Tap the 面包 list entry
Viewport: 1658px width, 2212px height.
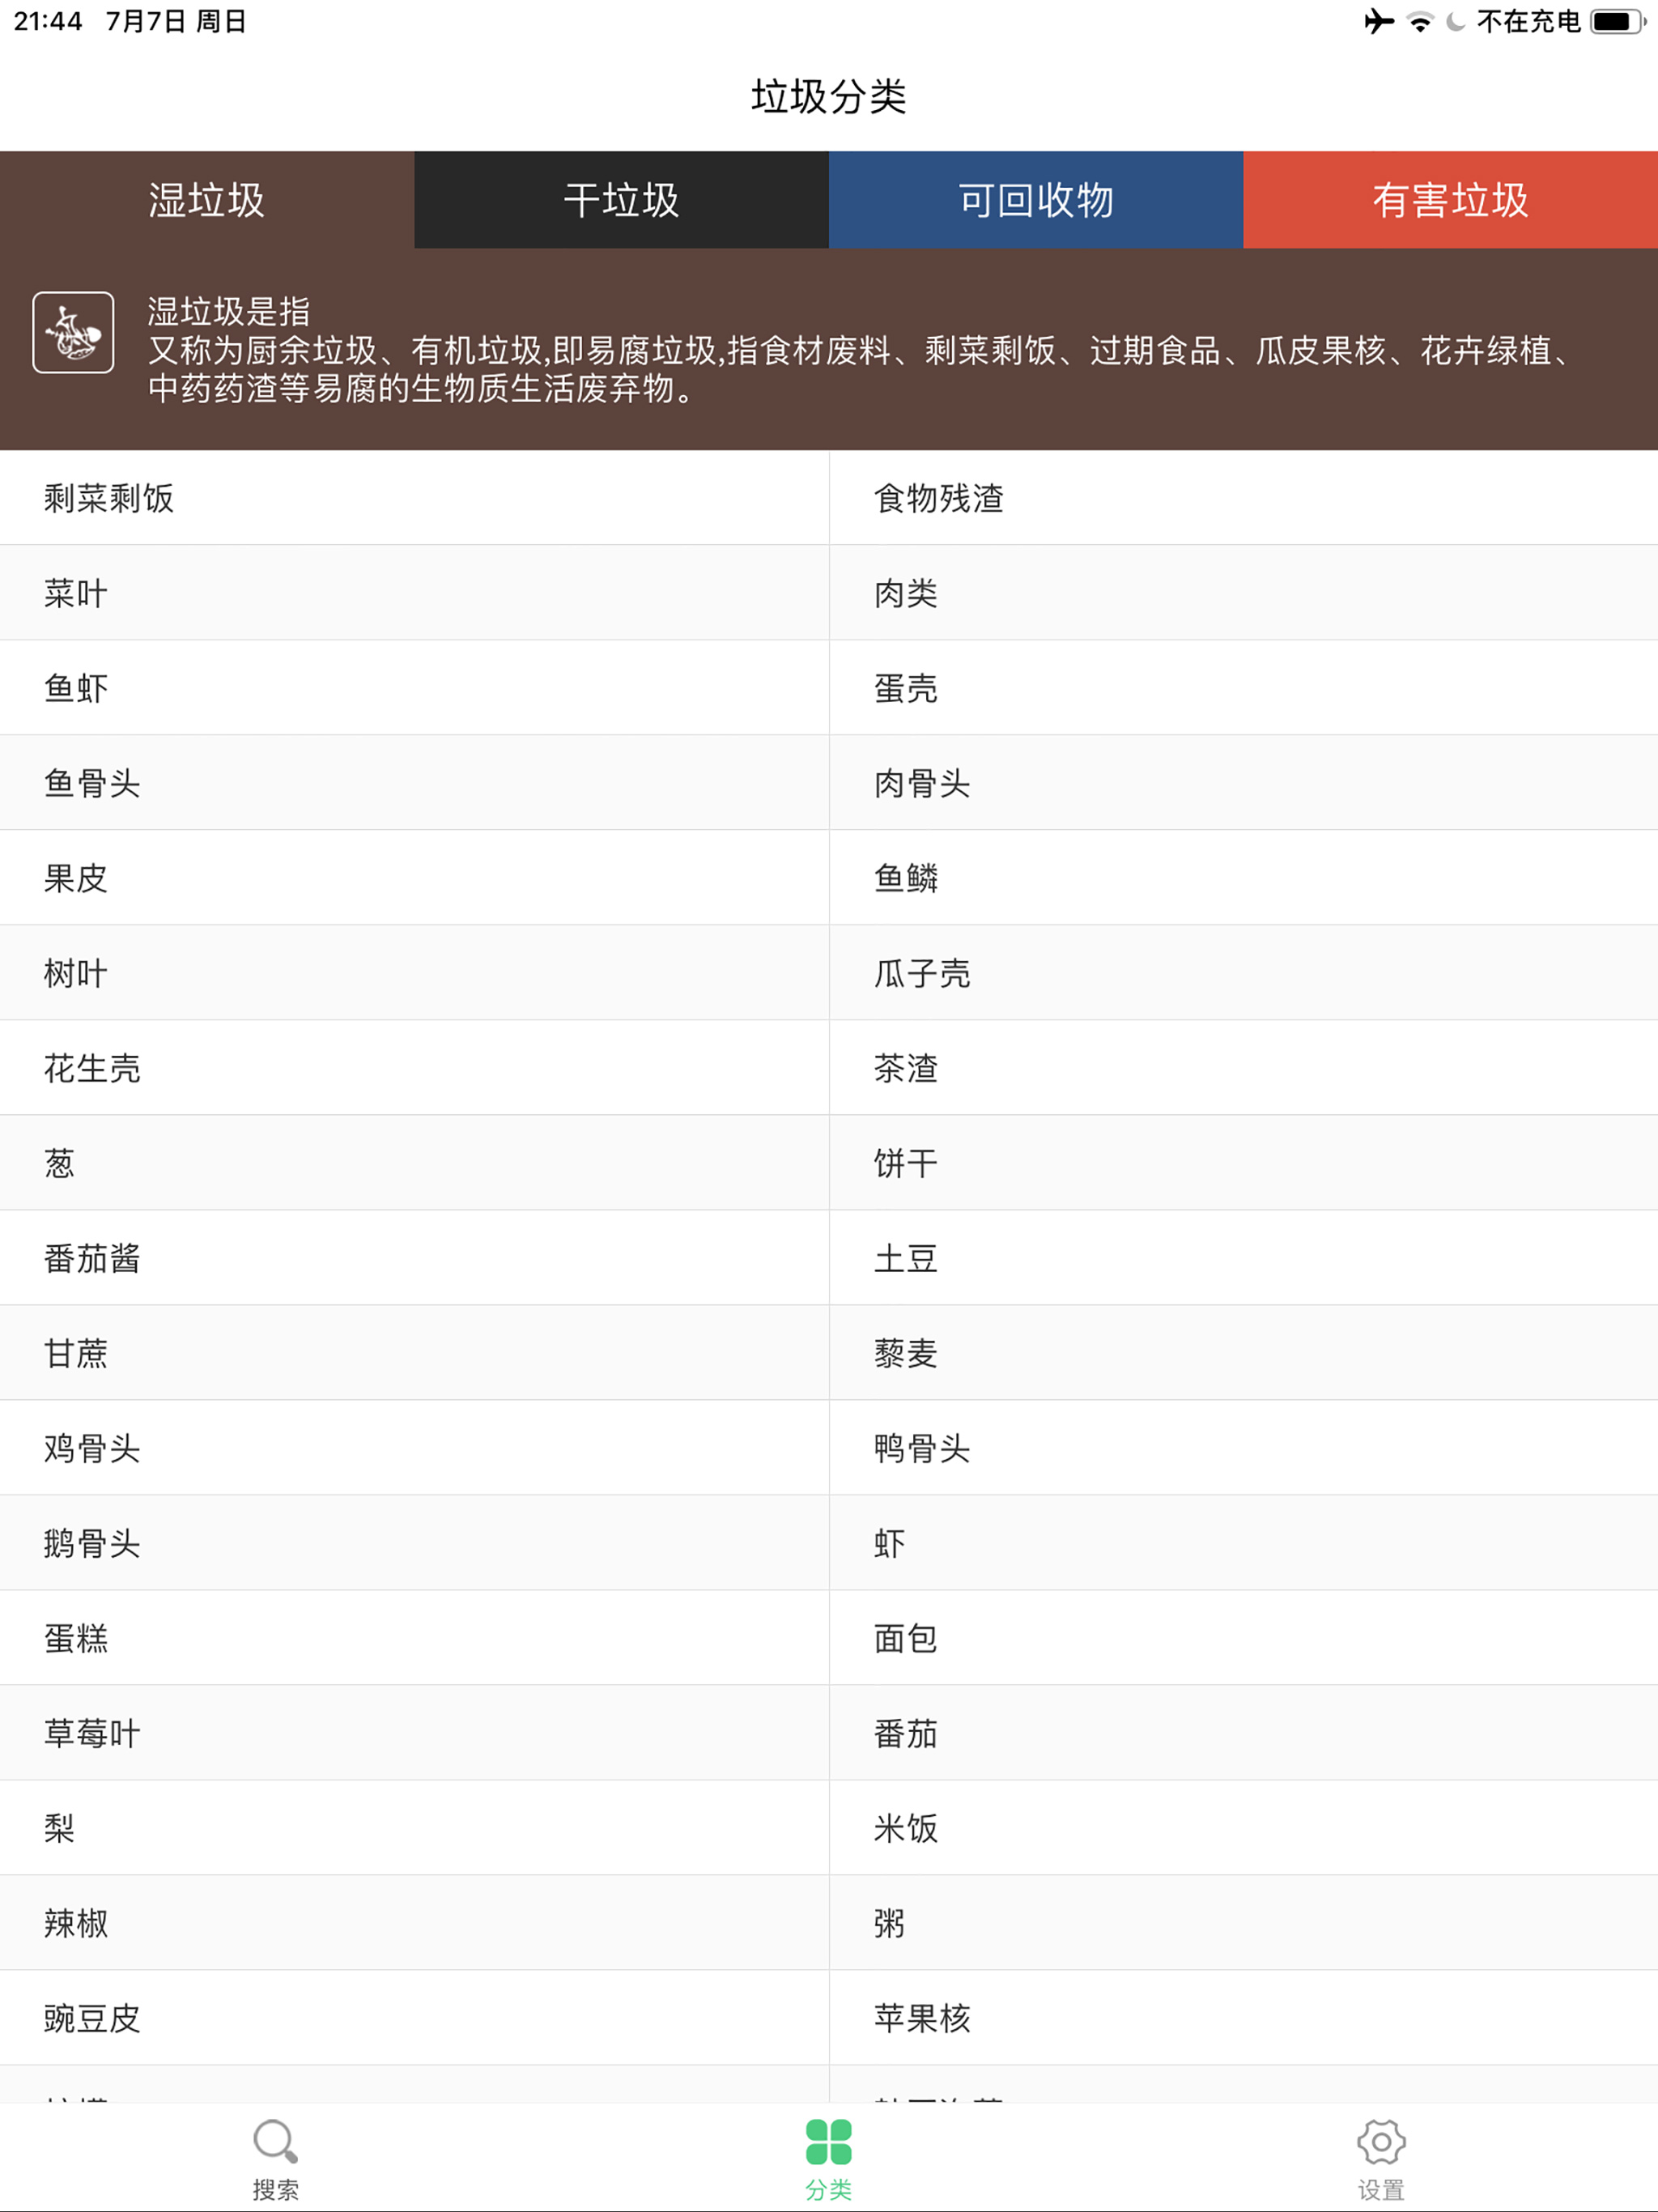click(x=906, y=1638)
